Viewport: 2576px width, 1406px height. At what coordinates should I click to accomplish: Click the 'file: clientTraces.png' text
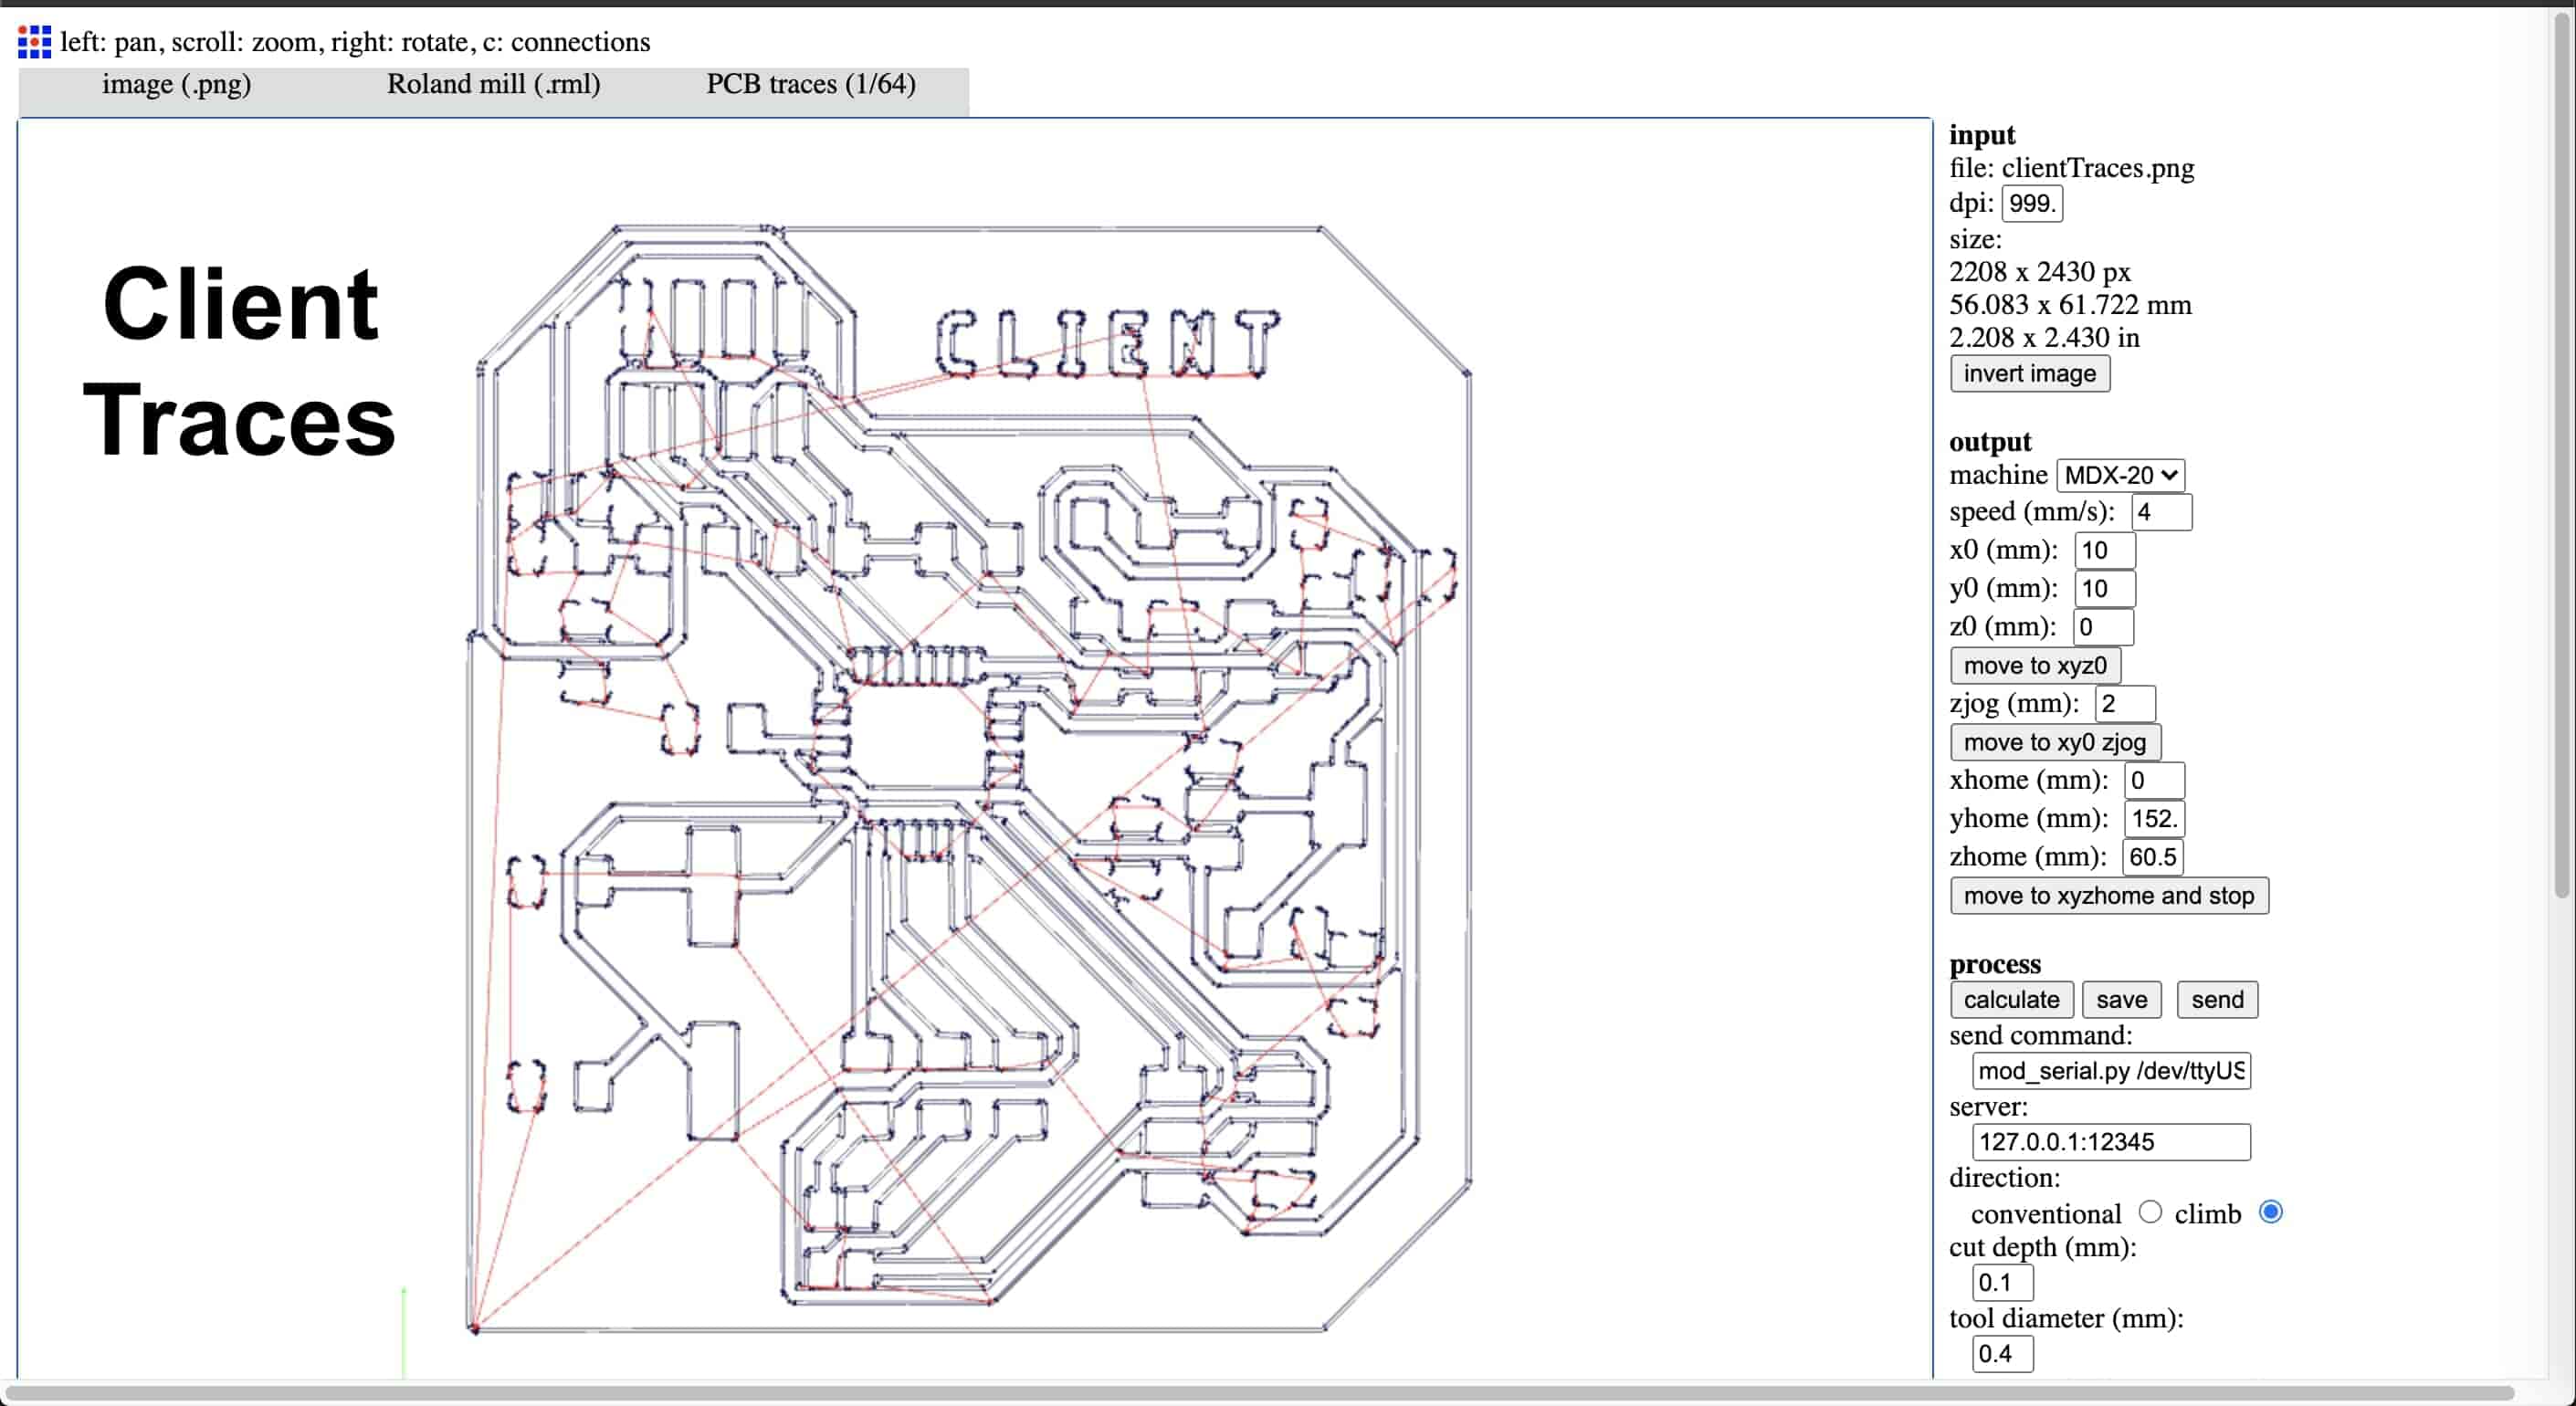[2071, 168]
